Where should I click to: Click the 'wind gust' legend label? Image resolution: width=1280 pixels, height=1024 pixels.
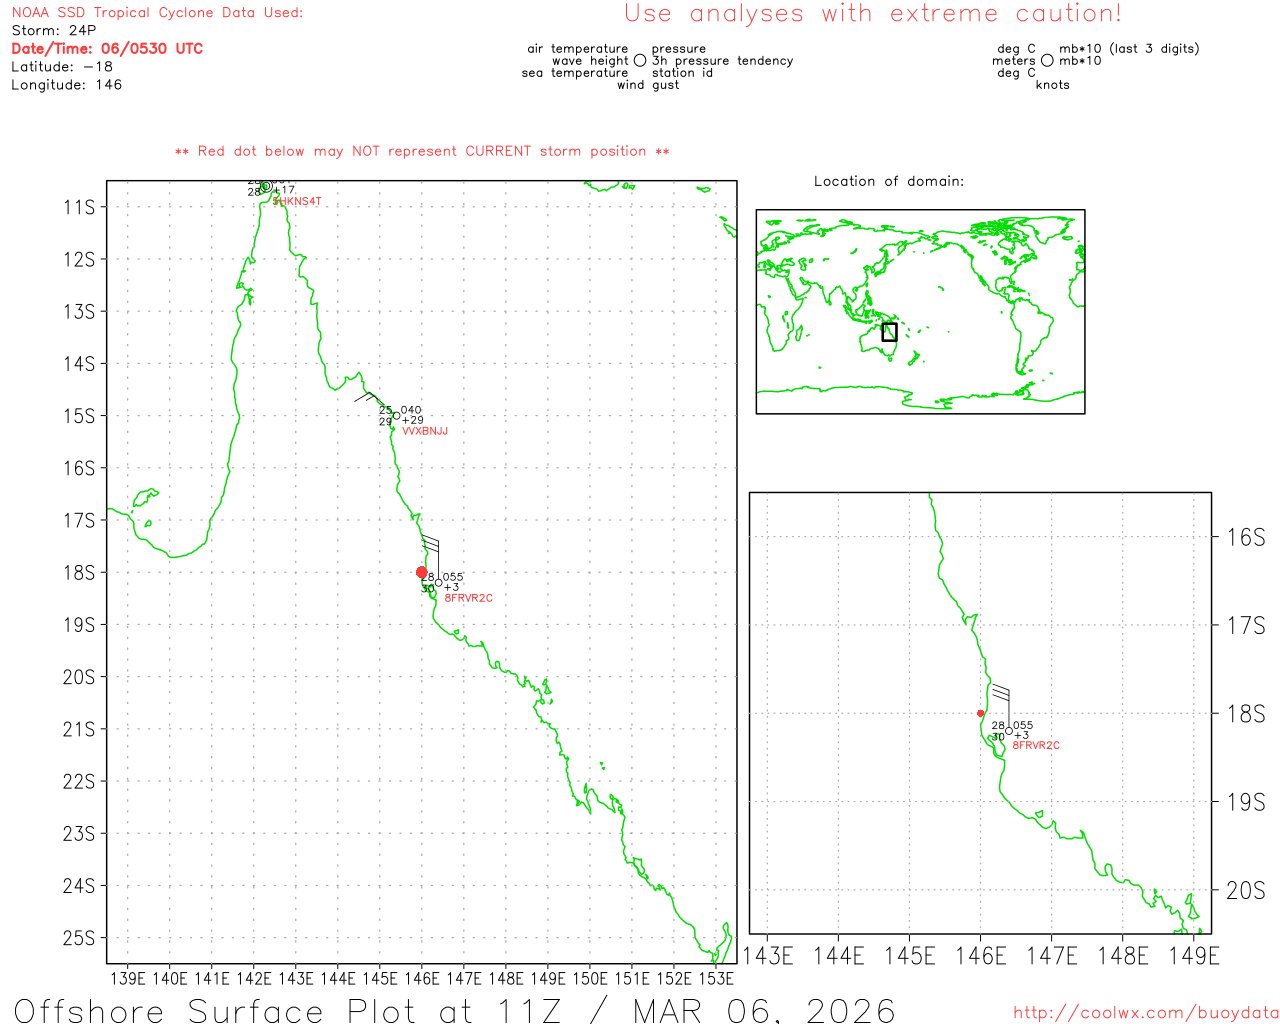click(x=648, y=85)
